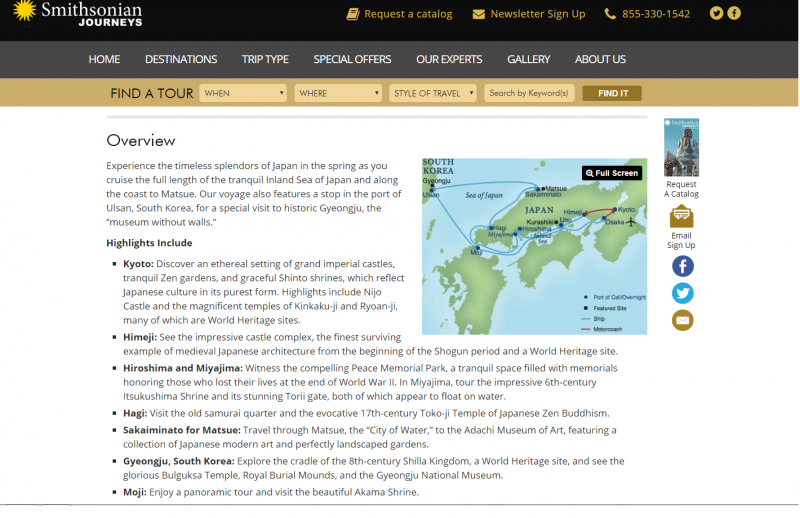Click the Twitter share icon in the right sidebar

[682, 293]
